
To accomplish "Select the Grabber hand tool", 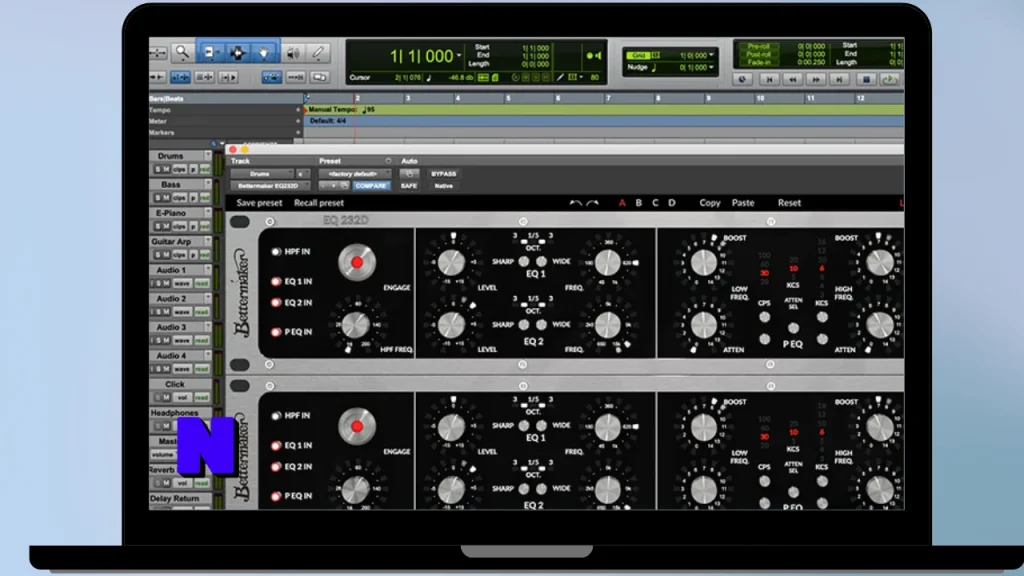I will [264, 53].
